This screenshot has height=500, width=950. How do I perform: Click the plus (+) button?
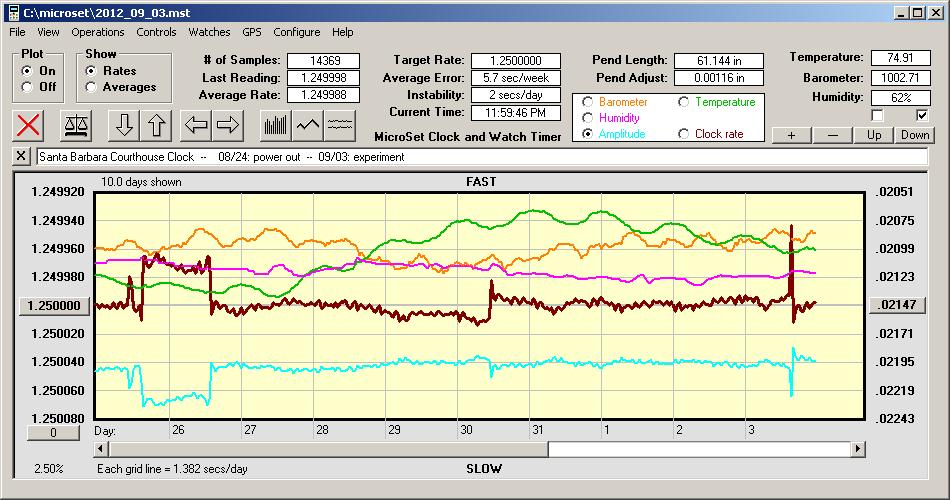791,135
